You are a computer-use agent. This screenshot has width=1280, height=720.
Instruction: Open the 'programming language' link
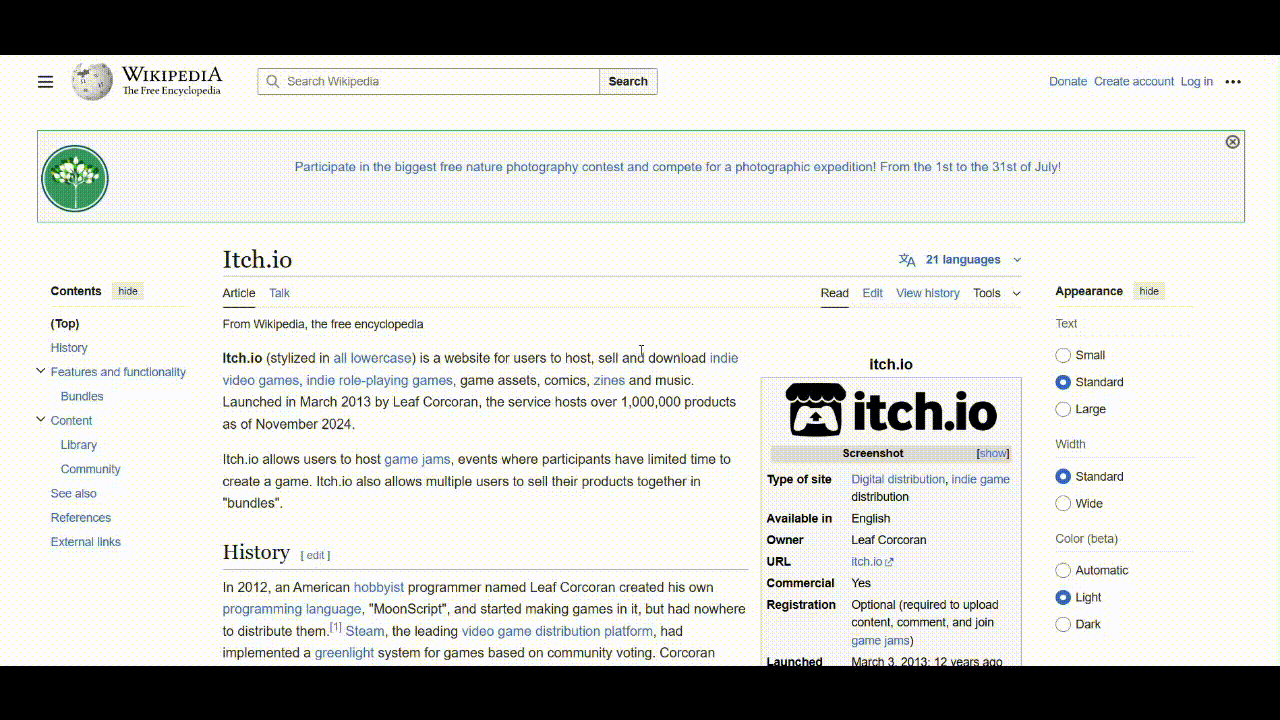(292, 609)
